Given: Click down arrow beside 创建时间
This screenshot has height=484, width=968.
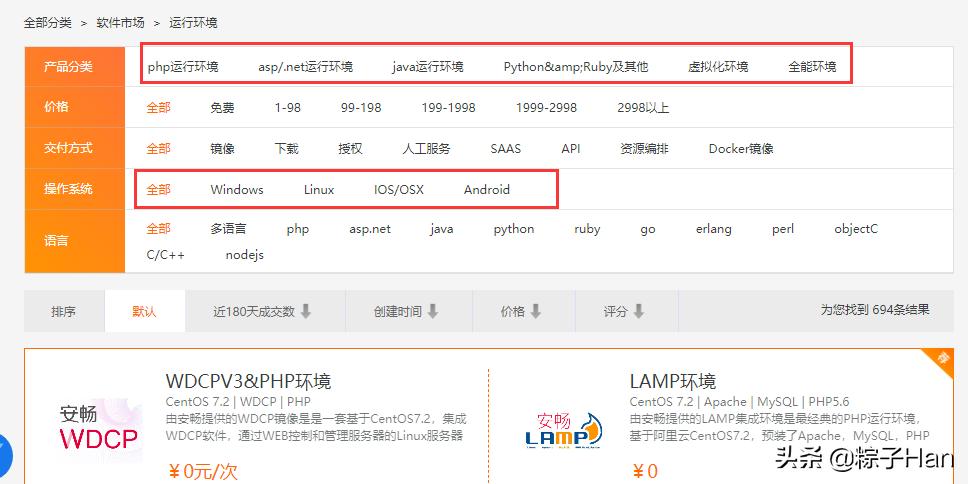Looking at the screenshot, I should [x=433, y=311].
